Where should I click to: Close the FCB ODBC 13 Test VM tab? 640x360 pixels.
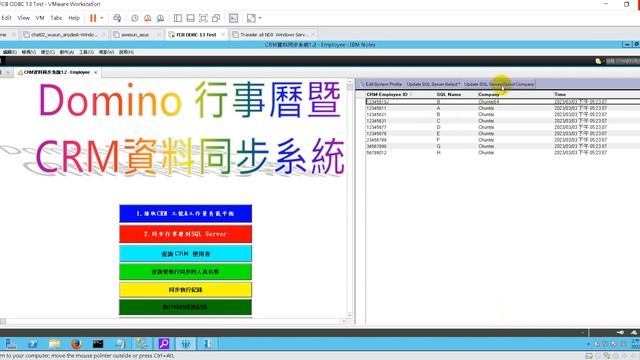click(x=223, y=35)
